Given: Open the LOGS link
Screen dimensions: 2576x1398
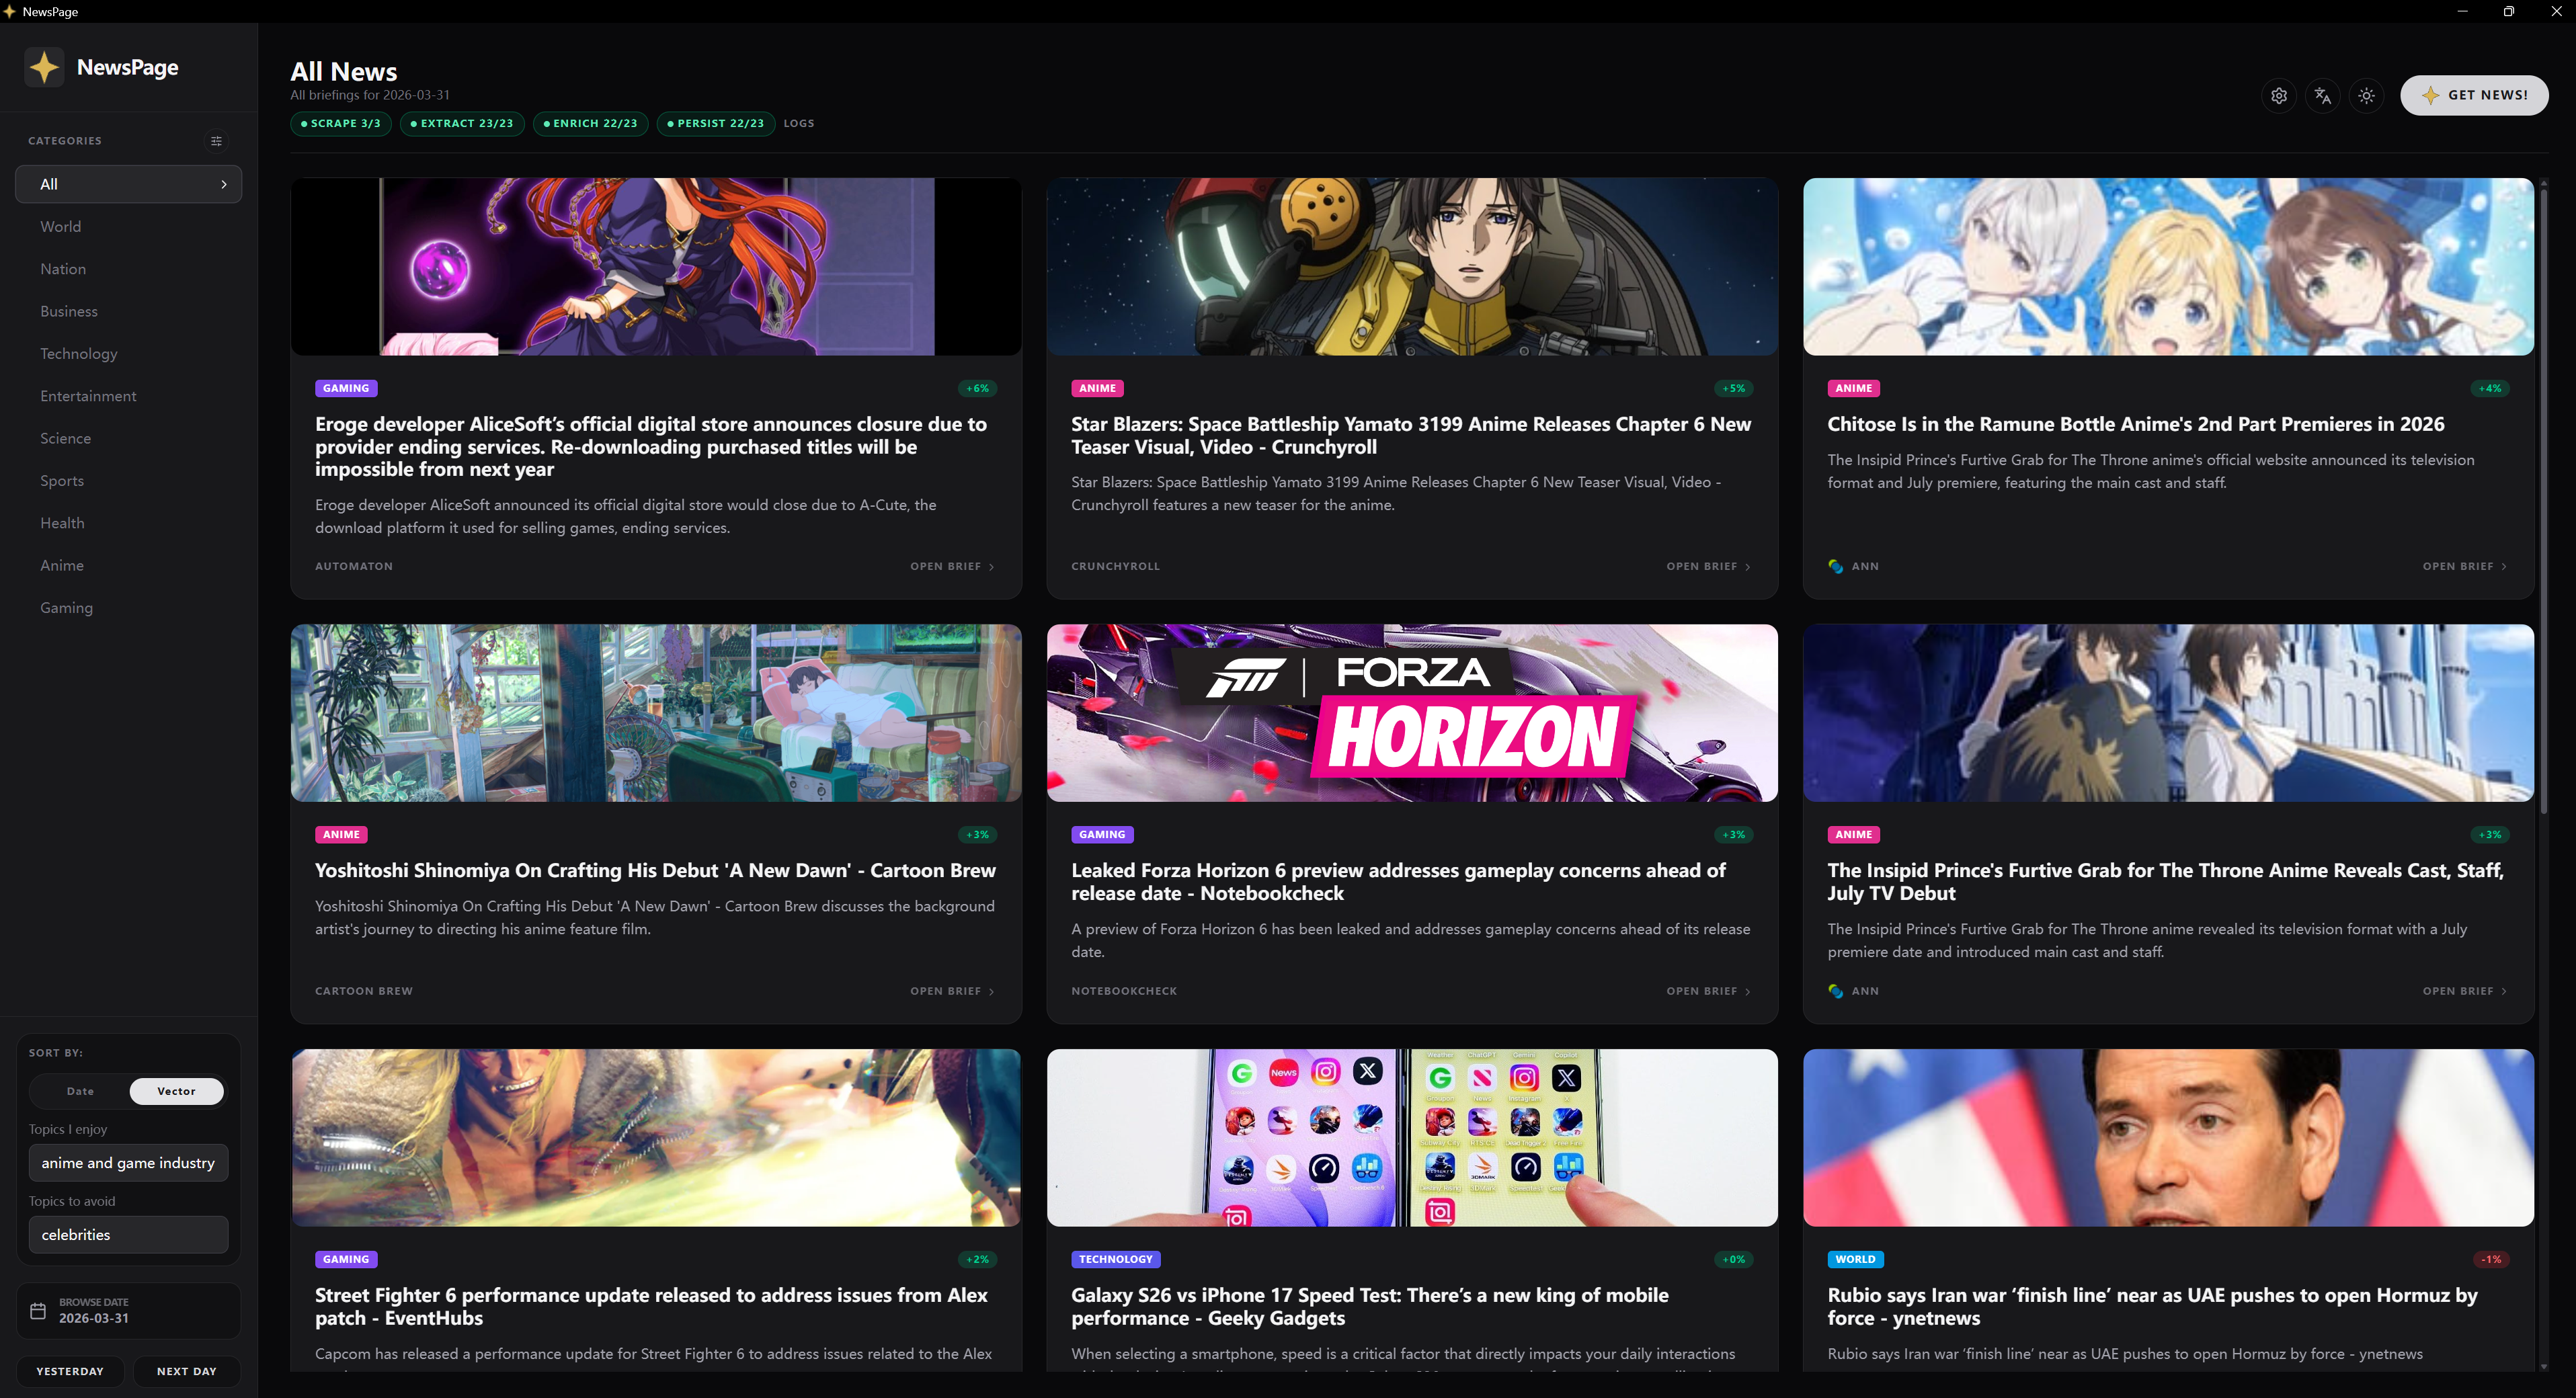Looking at the screenshot, I should tap(799, 123).
